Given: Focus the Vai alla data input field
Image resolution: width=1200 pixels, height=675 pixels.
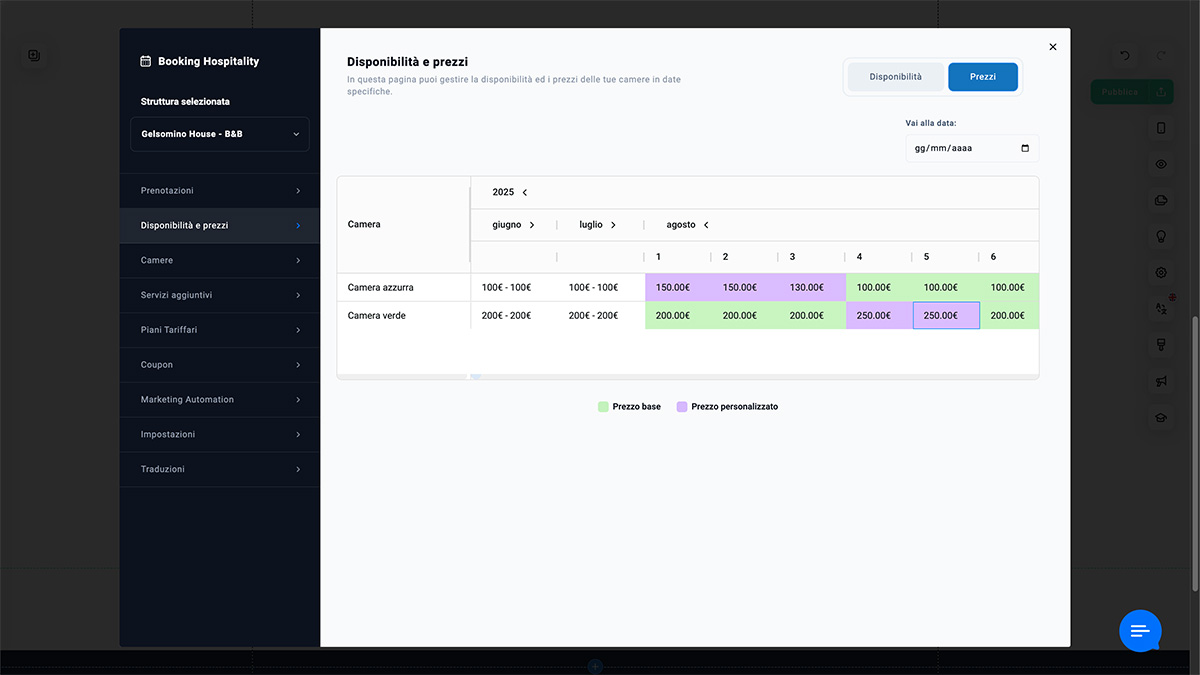Looking at the screenshot, I should point(972,148).
